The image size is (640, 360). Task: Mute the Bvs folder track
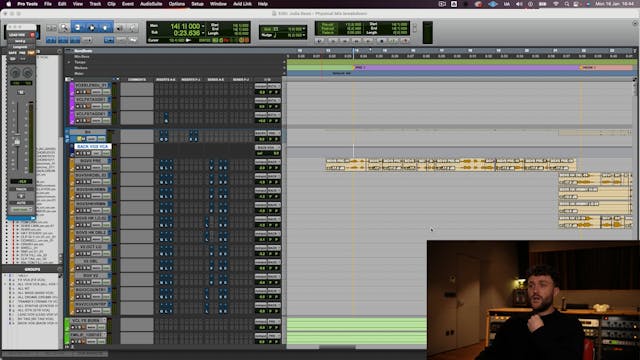click(x=85, y=139)
